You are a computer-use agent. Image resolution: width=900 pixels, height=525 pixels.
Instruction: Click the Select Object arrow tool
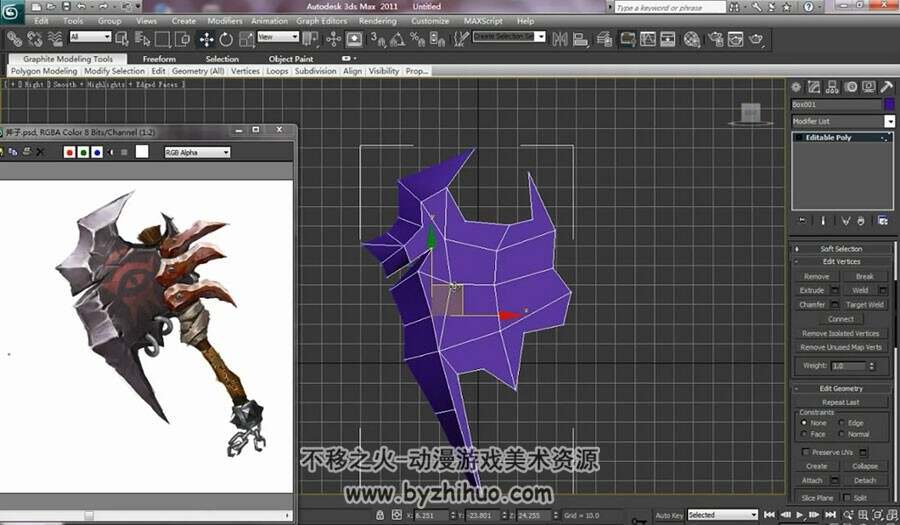tap(122, 39)
